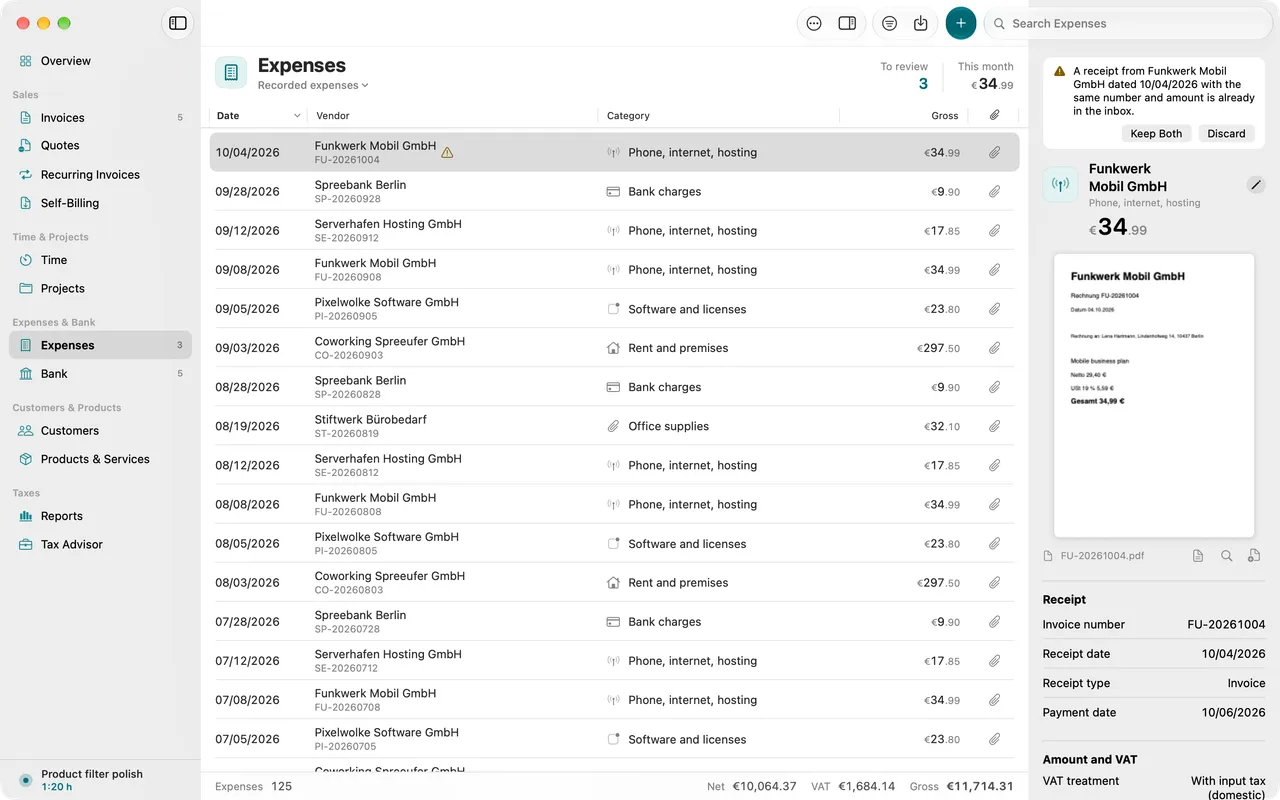Open Self-Billing in the sidebar
Screen dimensions: 1280x800
pyautogui.click(x=100, y=203)
